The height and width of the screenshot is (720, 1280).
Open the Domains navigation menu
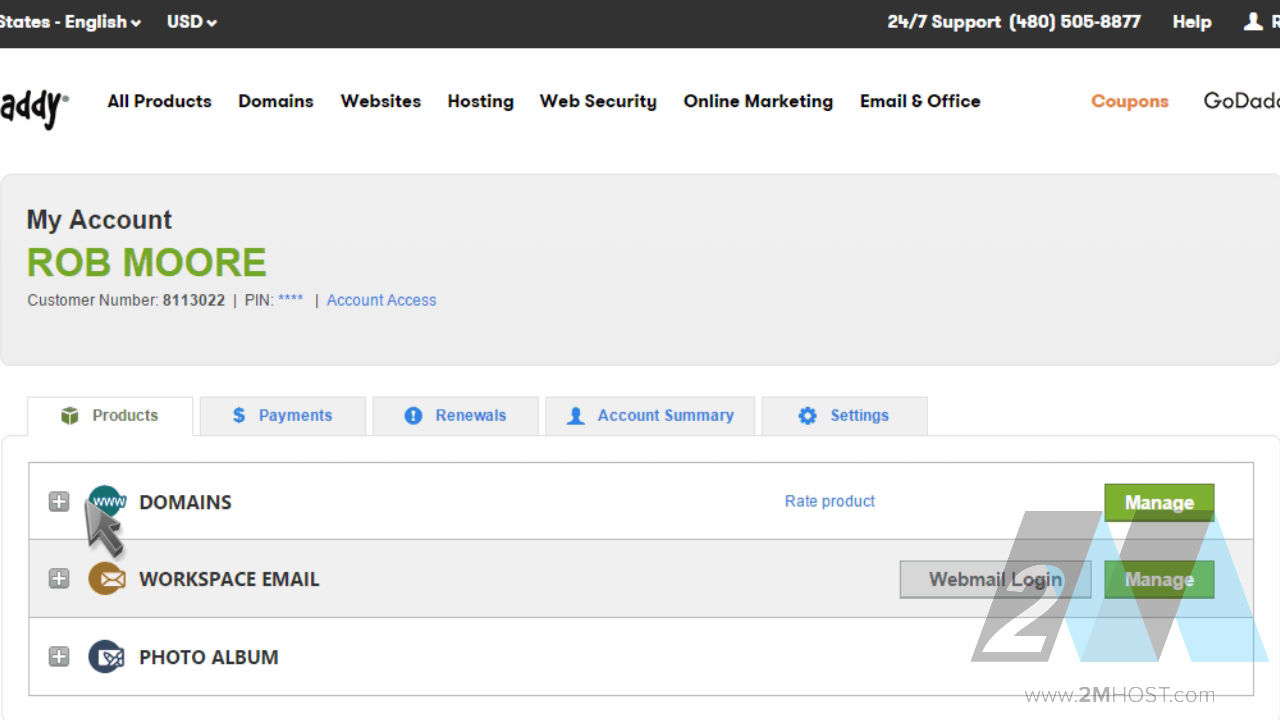click(276, 101)
